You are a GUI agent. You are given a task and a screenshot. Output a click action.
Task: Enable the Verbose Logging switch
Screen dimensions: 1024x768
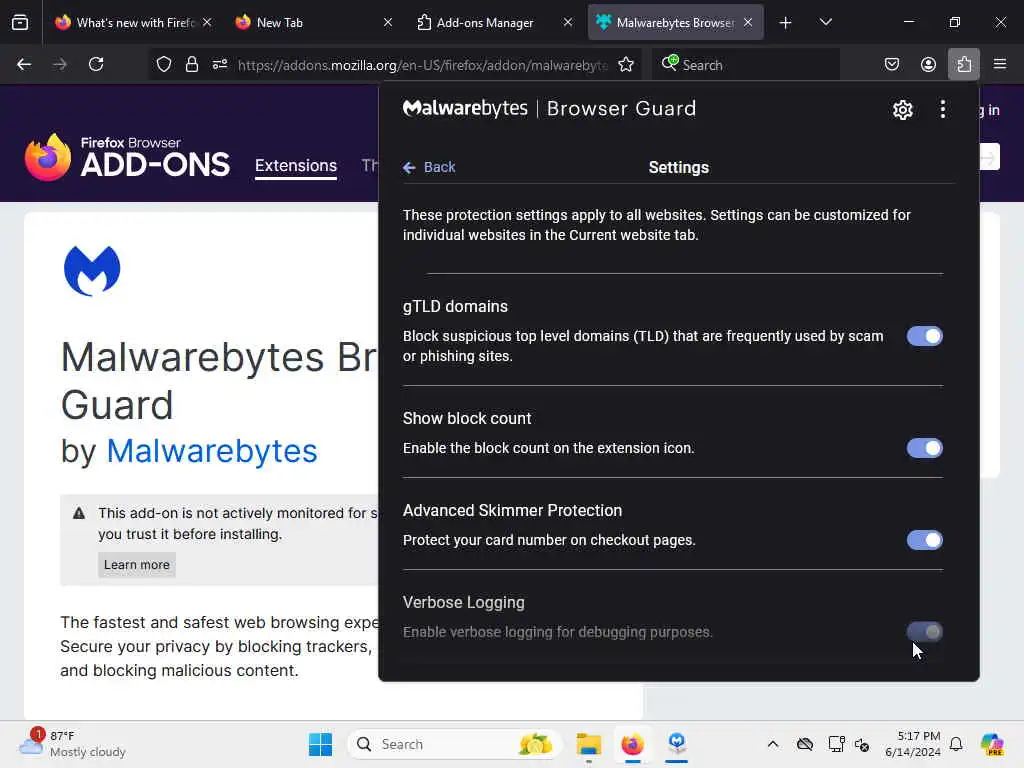coord(924,632)
